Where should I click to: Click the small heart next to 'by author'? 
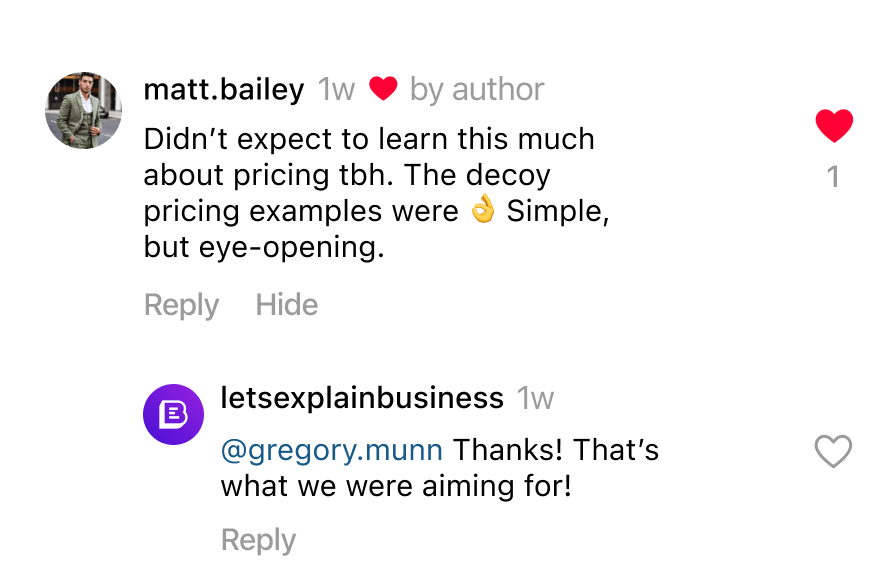383,89
